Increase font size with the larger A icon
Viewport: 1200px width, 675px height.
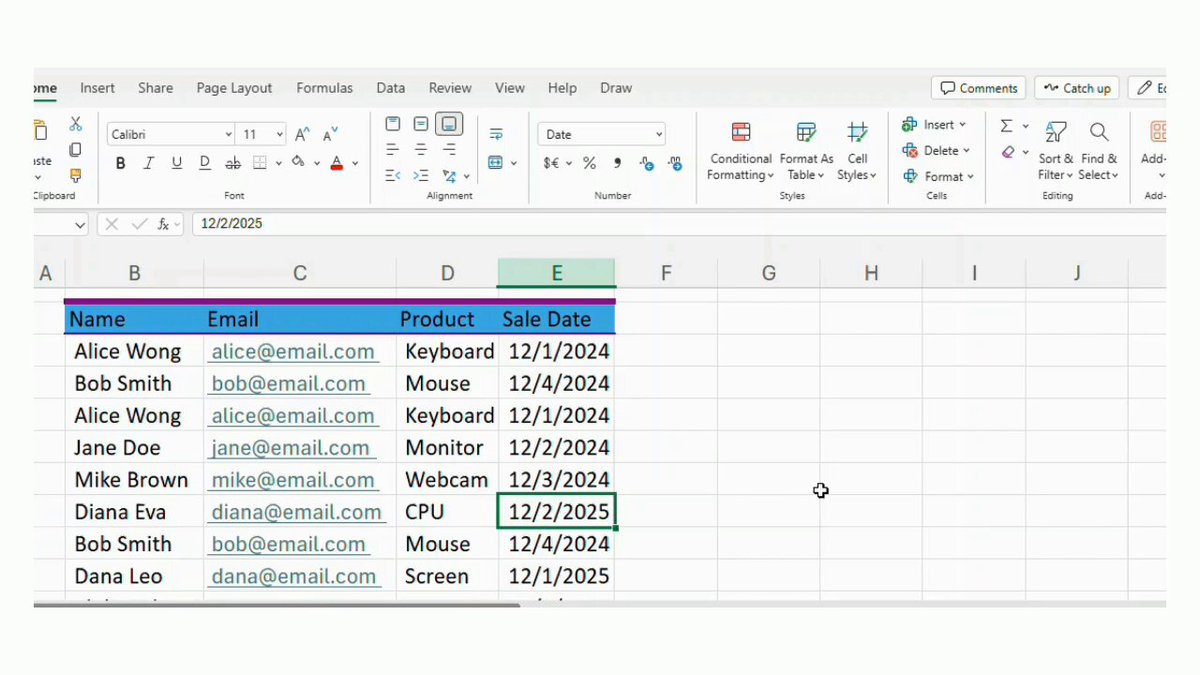click(x=302, y=134)
